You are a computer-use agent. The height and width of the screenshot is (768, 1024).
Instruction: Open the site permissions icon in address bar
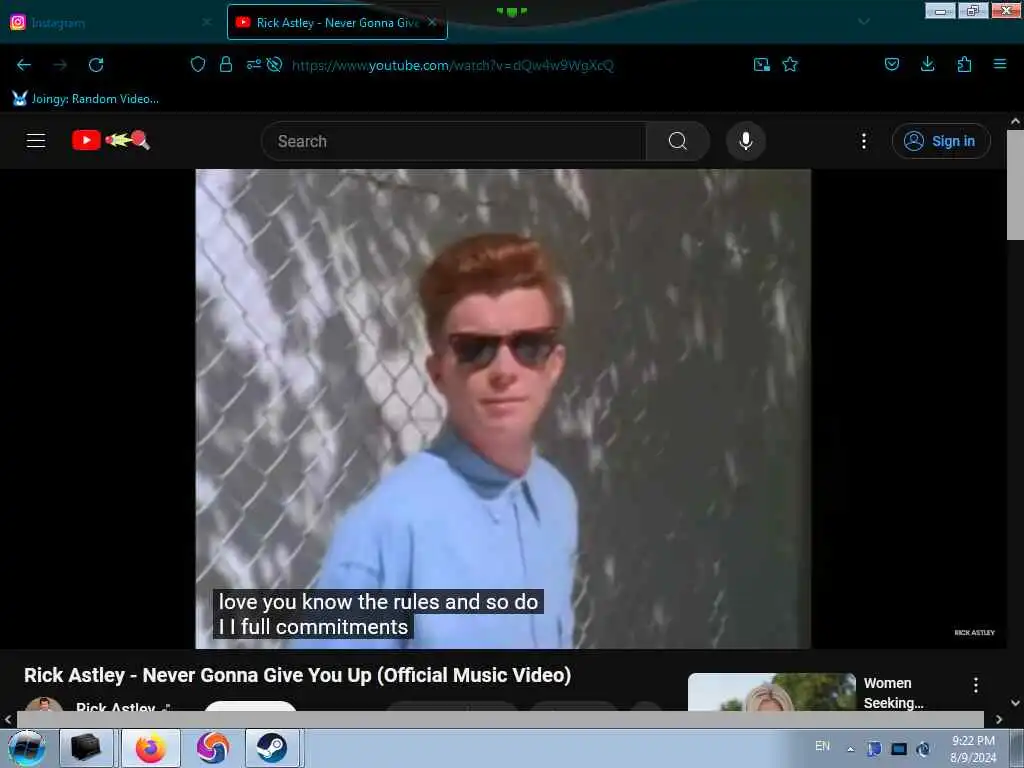point(253,64)
